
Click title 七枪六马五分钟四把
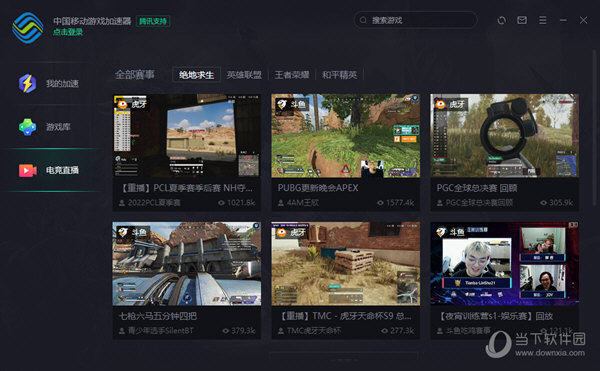(158, 316)
